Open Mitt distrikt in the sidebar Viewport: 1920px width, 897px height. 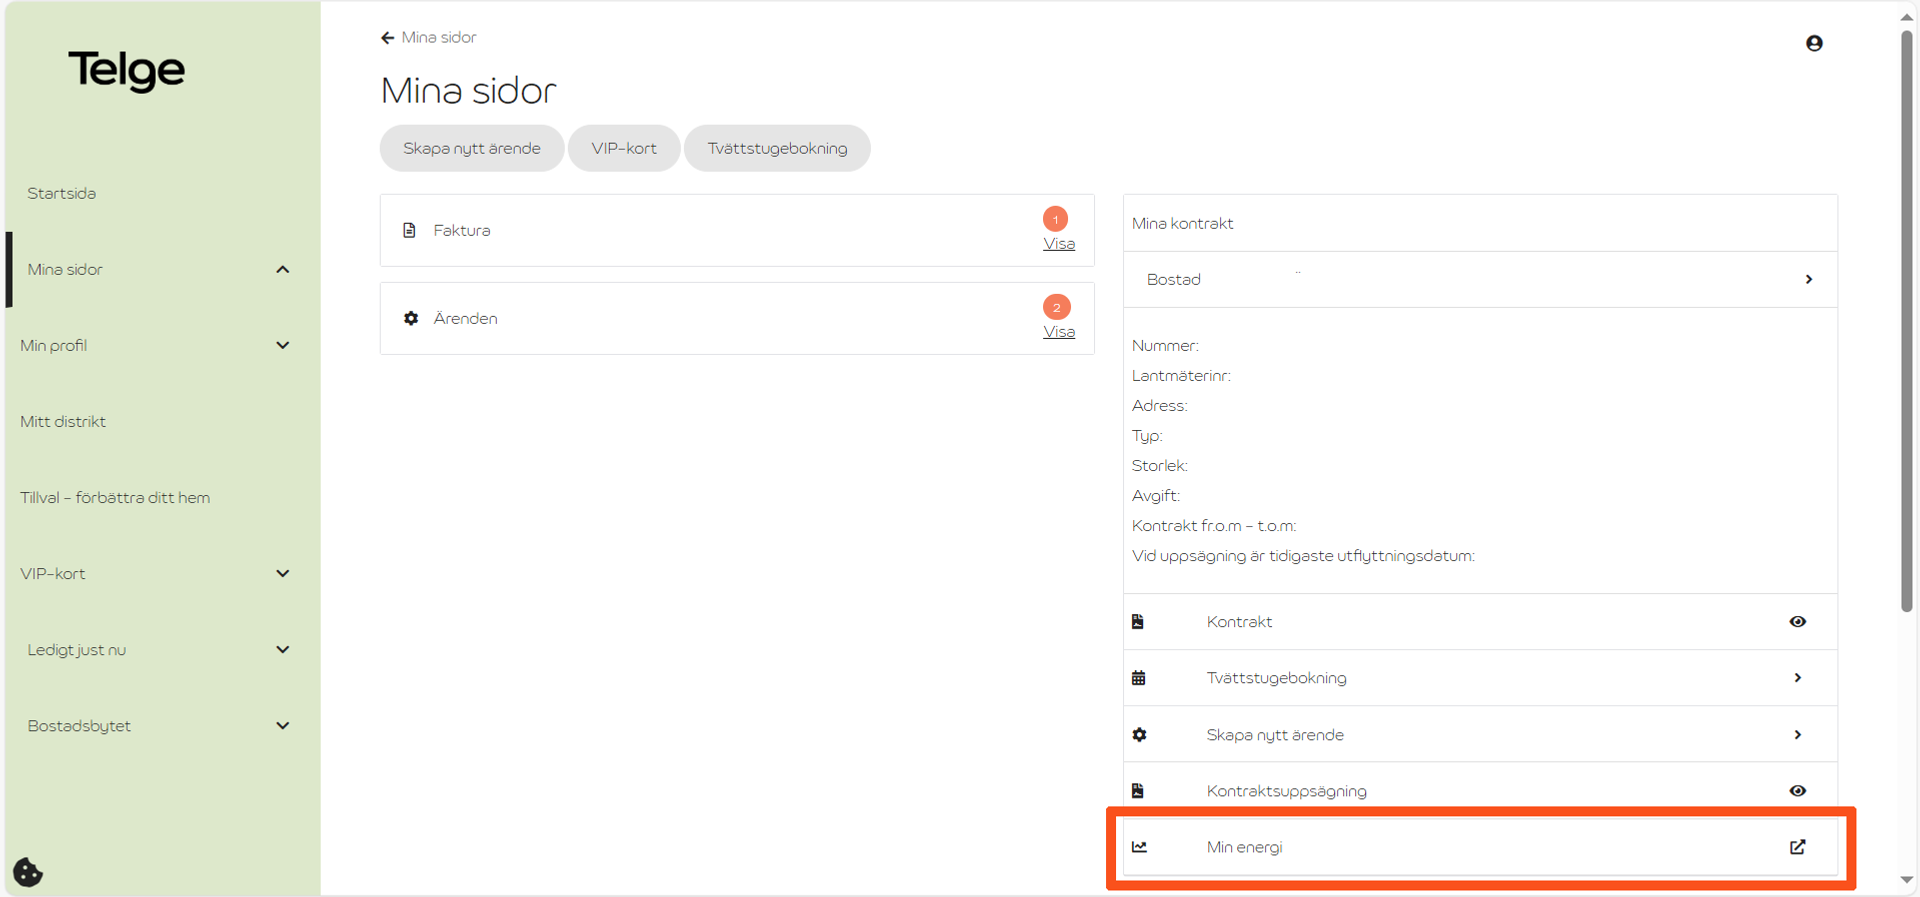(63, 421)
